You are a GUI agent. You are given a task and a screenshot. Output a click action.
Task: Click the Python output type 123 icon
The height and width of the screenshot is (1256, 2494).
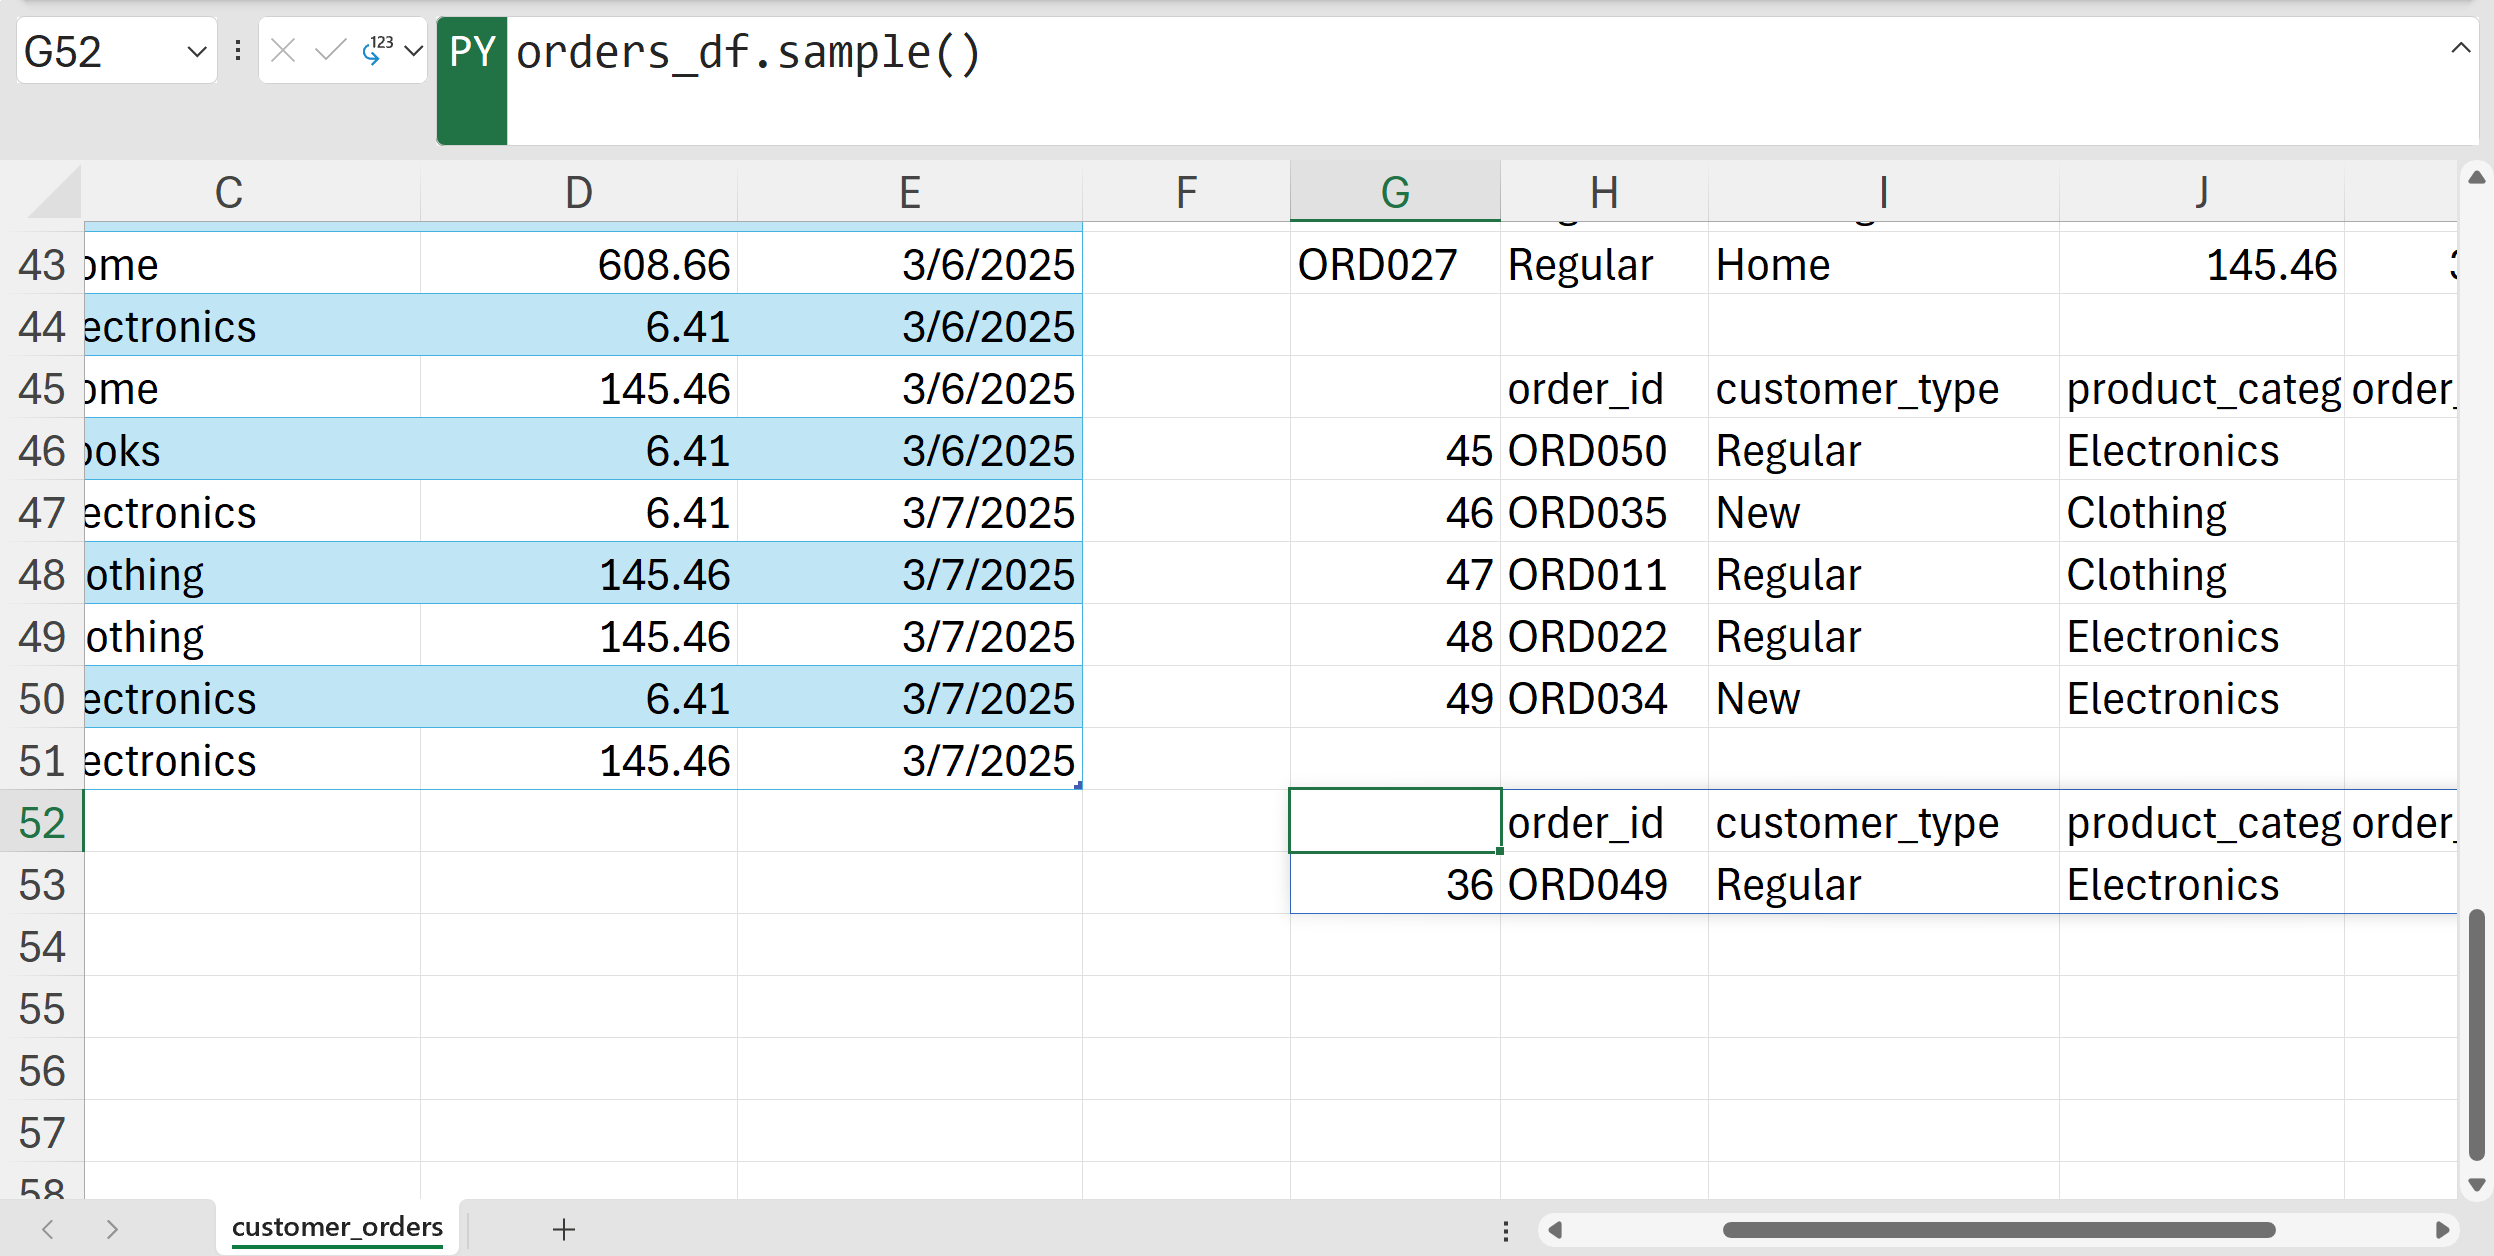377,50
